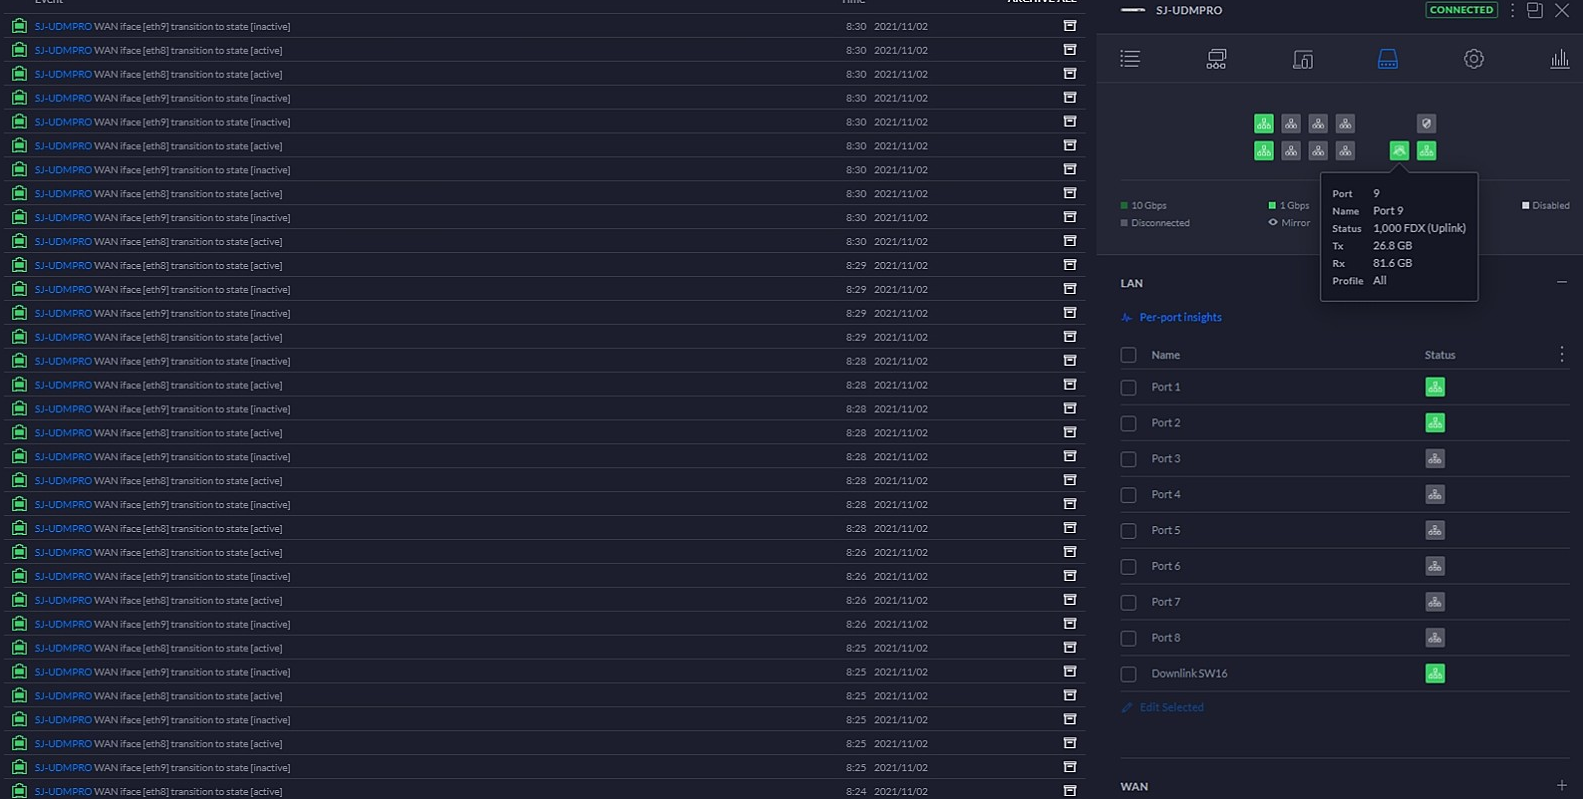The width and height of the screenshot is (1583, 799).
Task: Open the Details list tab icon
Action: tap(1130, 59)
